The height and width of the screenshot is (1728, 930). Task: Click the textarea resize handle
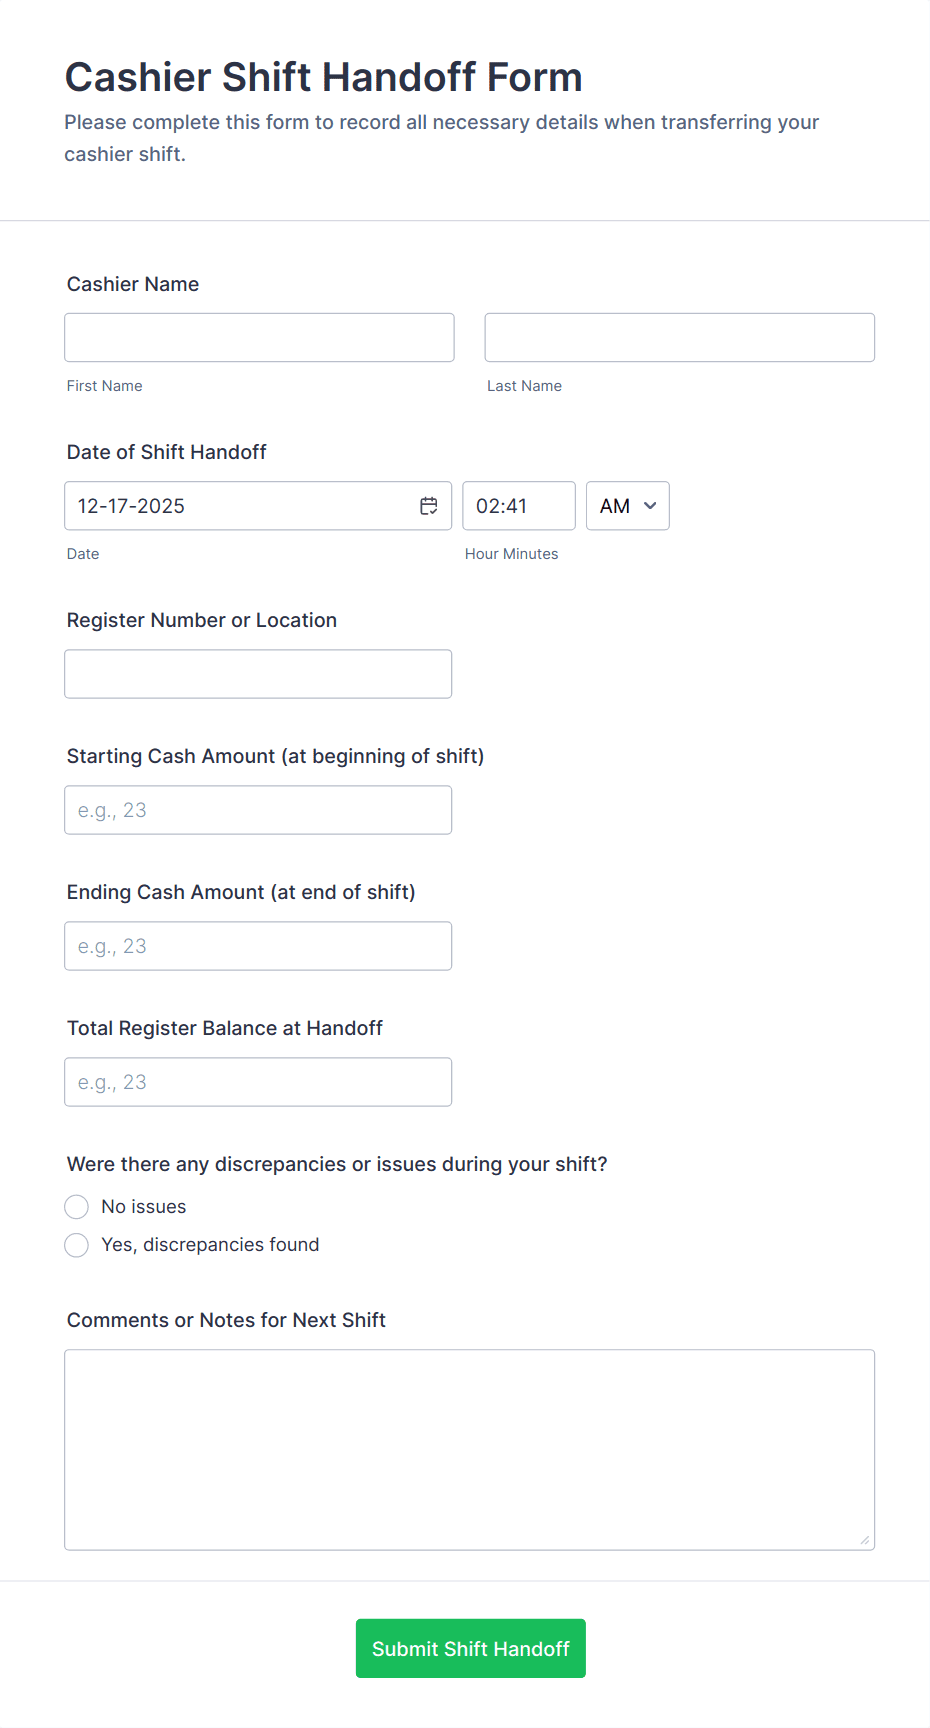866,1542
